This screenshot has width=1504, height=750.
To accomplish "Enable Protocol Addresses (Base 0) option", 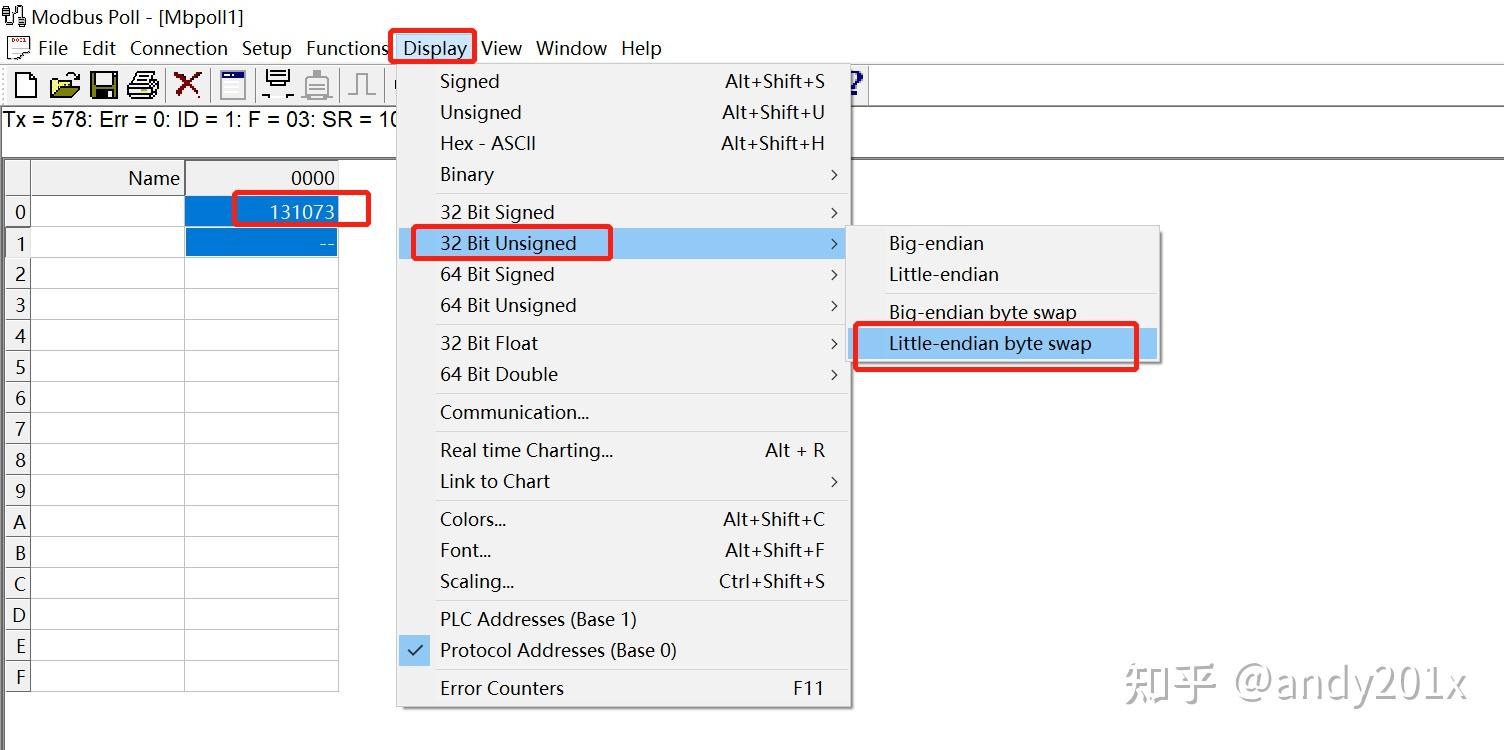I will (558, 651).
